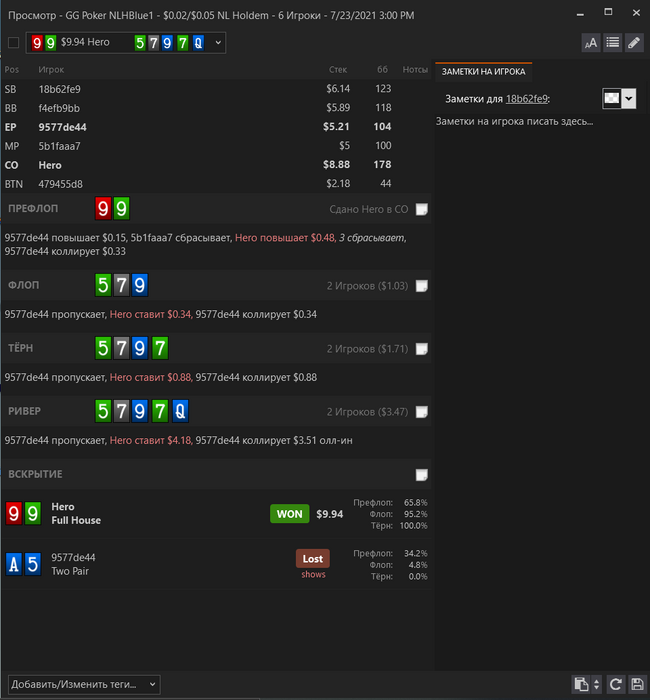This screenshot has width=650, height=700.
Task: Toggle the checkbox next to the hand selector
Action: [13, 43]
